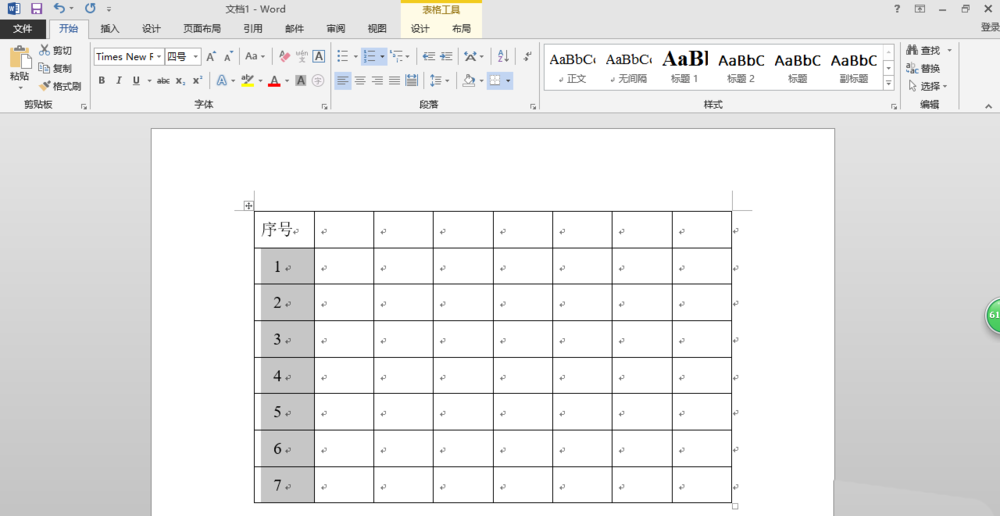Open font dialog launcher
Screen dimensions: 1000x516
pyautogui.click(x=324, y=107)
